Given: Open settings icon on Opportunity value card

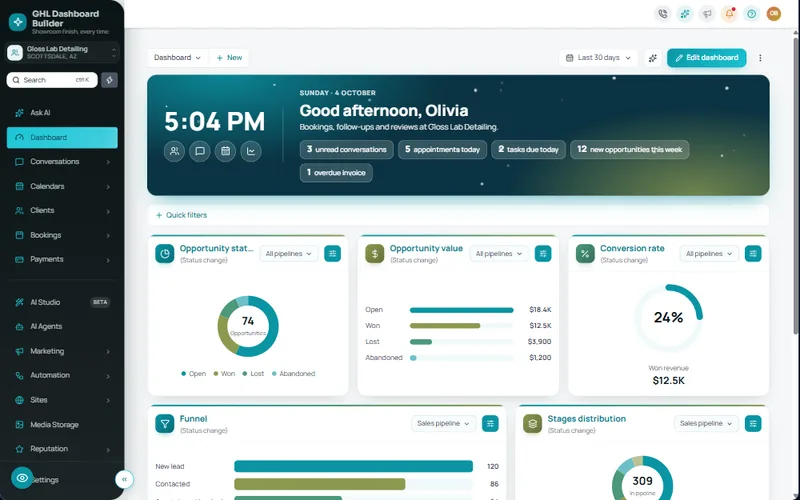Looking at the screenshot, I should tap(543, 254).
